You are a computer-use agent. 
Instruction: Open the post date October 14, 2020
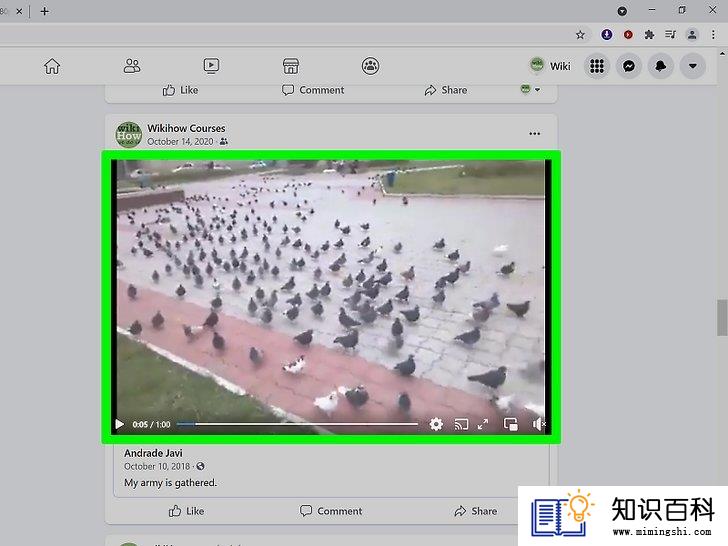[x=180, y=142]
